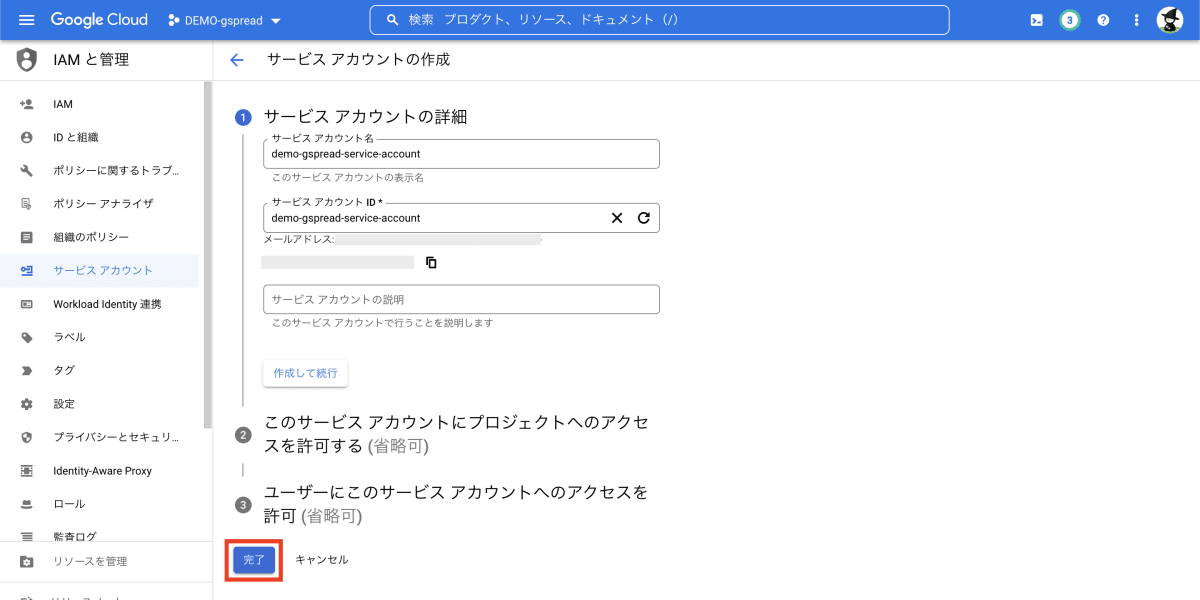The image size is (1200, 600).
Task: Open ポリシー アナライザ in sidebar
Action: [x=103, y=204]
